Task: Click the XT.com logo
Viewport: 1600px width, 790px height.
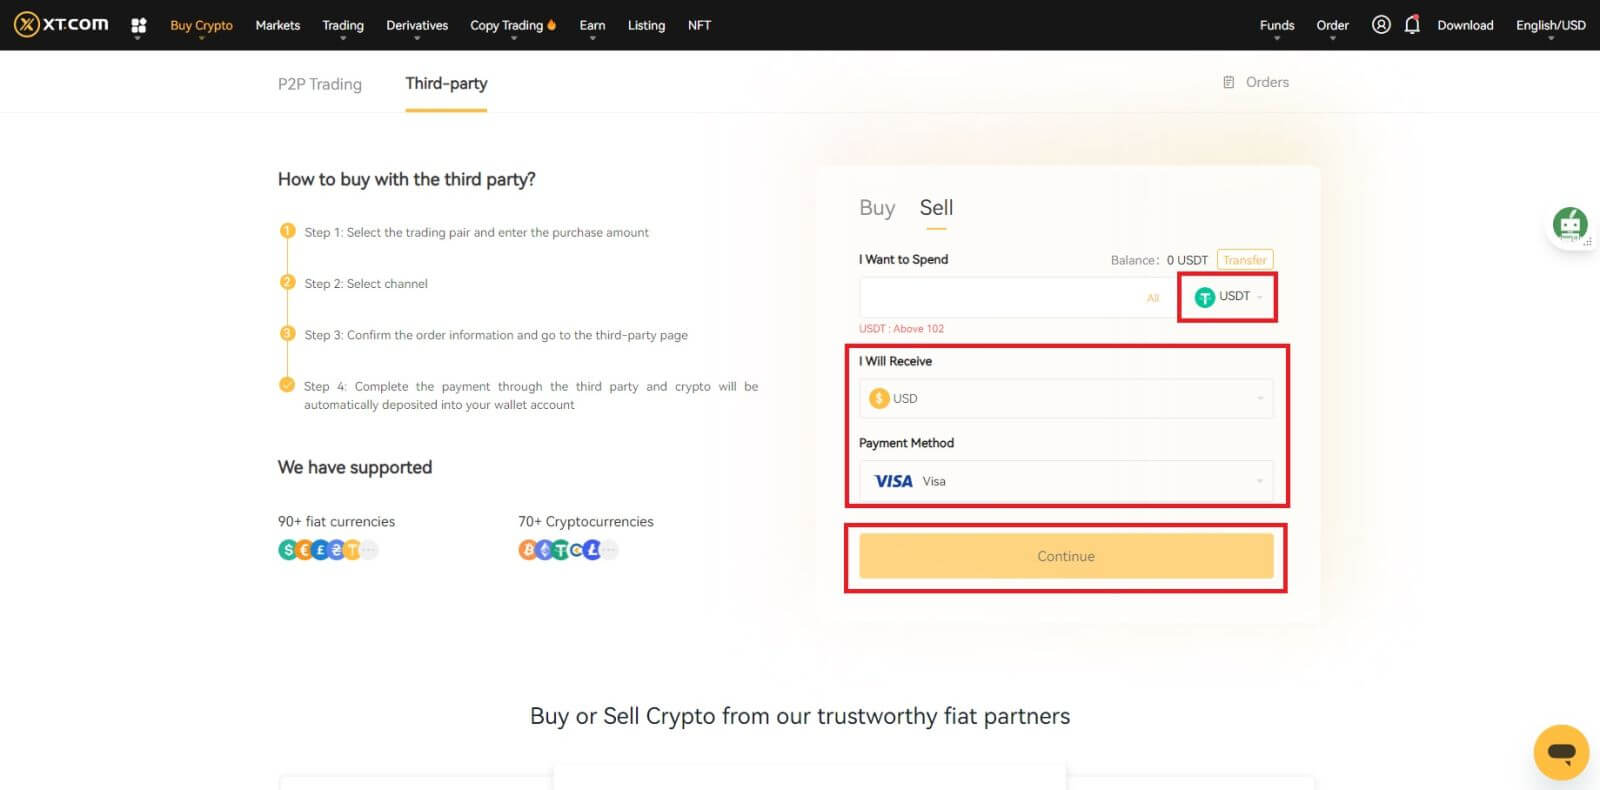Action: [x=61, y=24]
